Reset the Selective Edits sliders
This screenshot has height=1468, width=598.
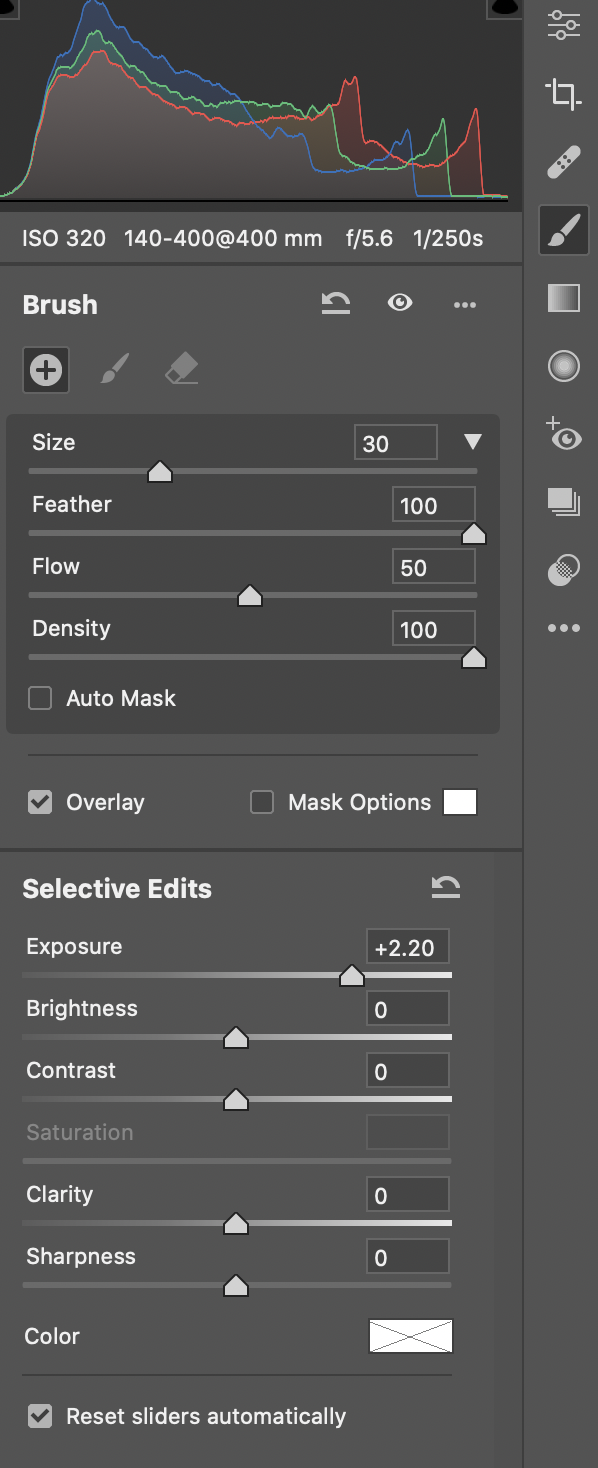(x=446, y=886)
